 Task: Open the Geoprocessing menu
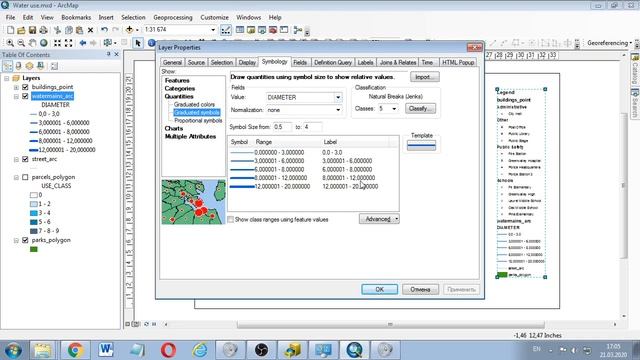point(173,18)
